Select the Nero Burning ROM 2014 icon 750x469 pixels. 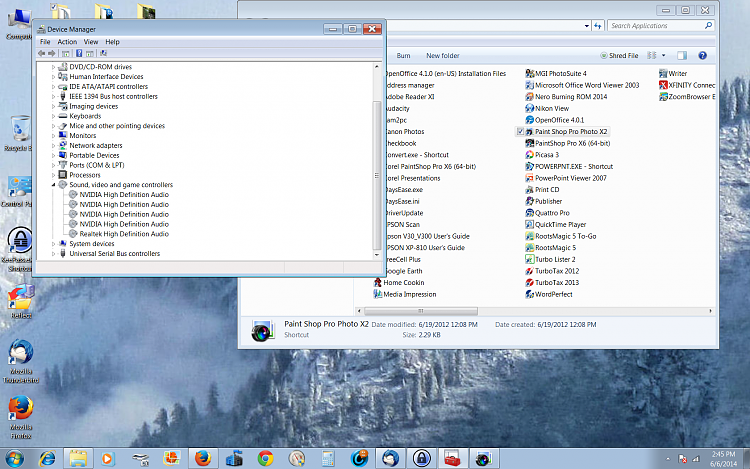(x=529, y=97)
